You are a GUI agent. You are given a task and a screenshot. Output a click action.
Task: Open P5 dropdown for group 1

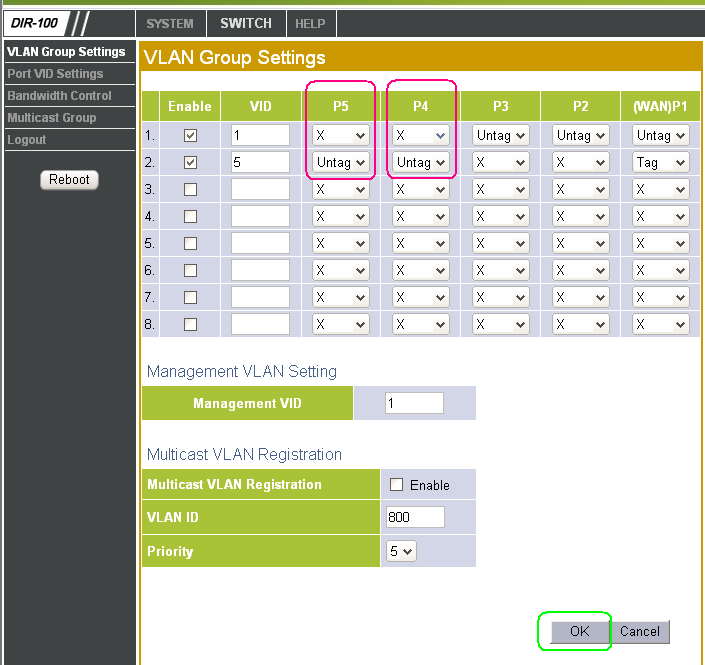(x=340, y=135)
